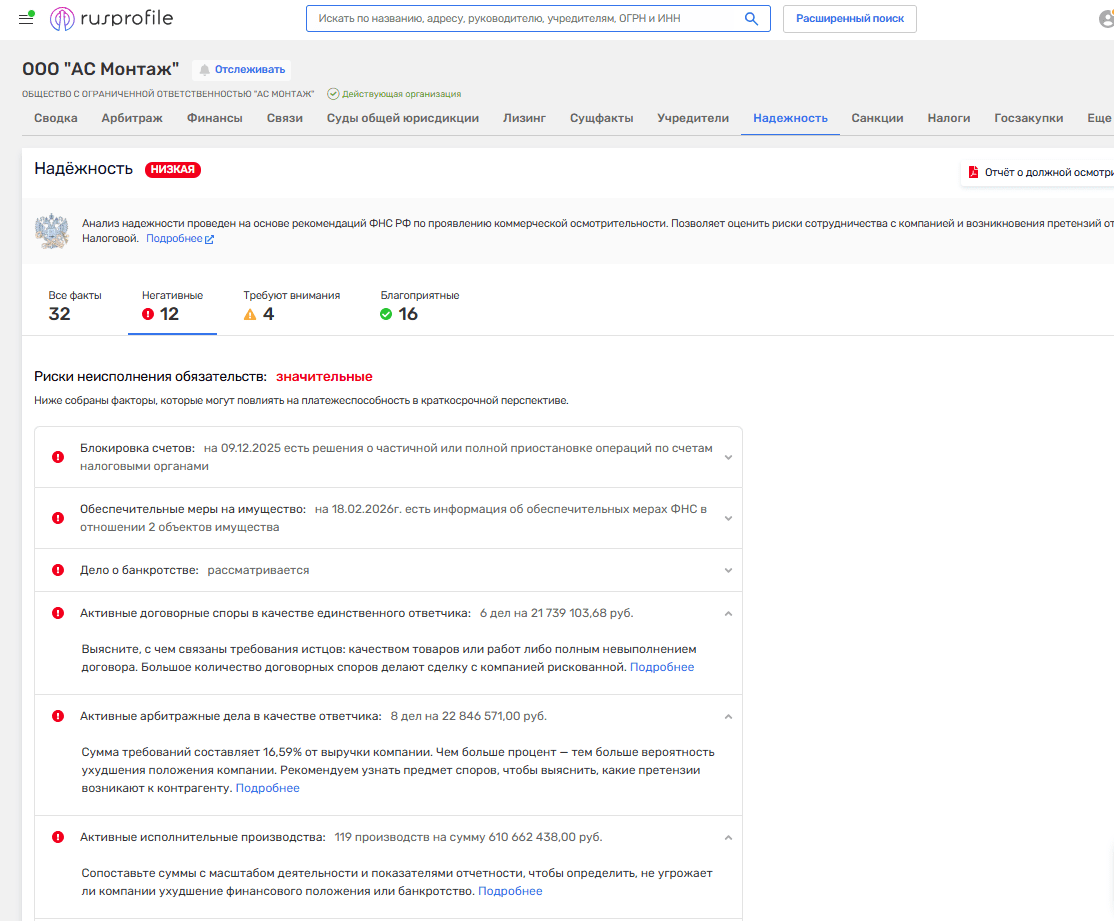Viewport: 1114px width, 921px height.
Task: Click the Расширенный поиск button
Action: pyautogui.click(x=849, y=19)
